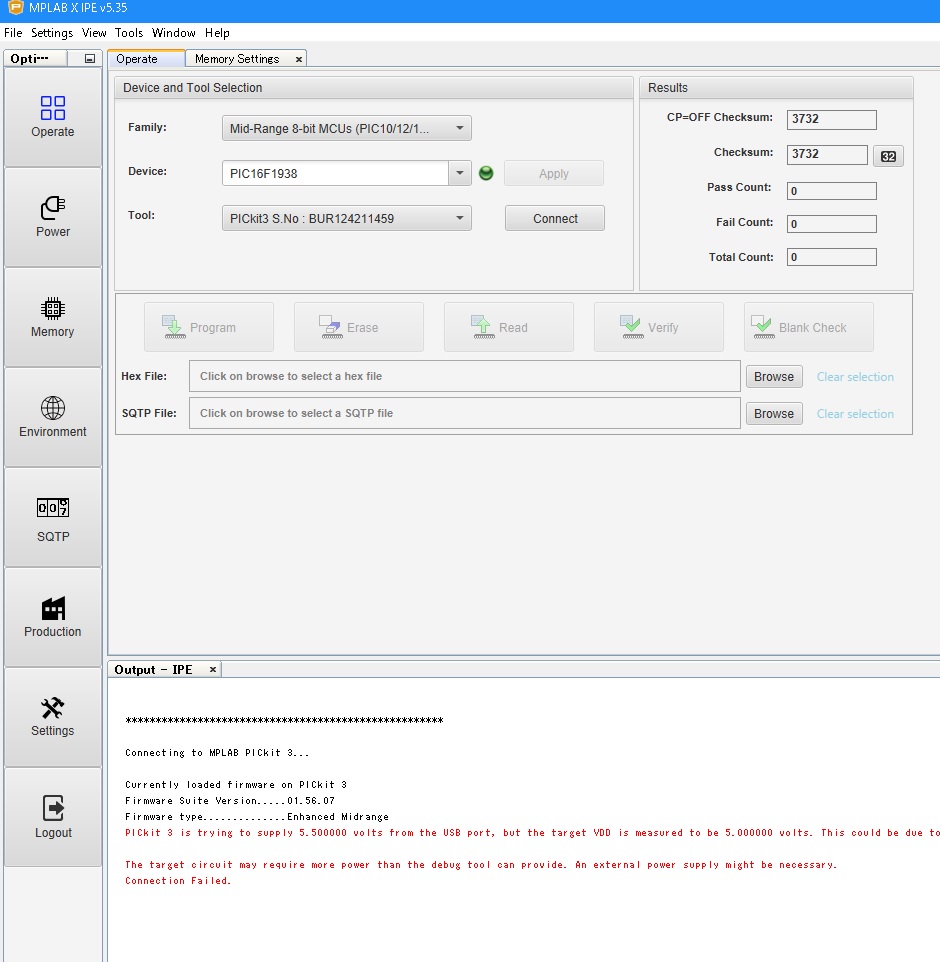Open the Settings sidebar panel
Image resolution: width=940 pixels, height=962 pixels.
(53, 717)
